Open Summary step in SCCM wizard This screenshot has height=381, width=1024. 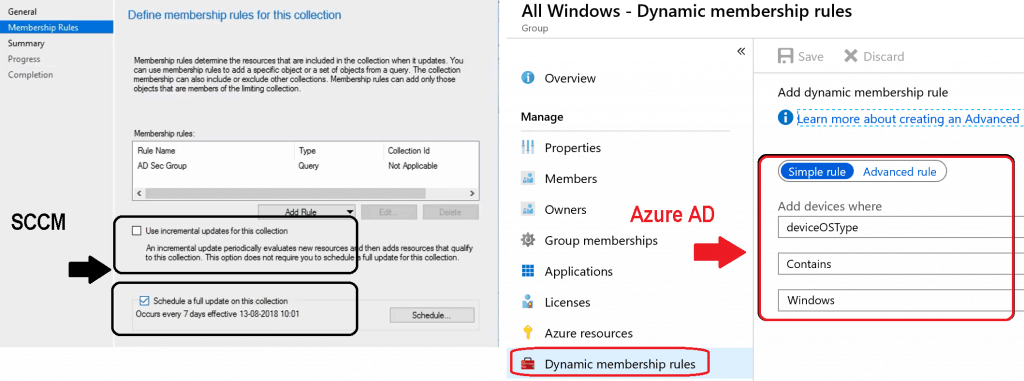click(26, 43)
